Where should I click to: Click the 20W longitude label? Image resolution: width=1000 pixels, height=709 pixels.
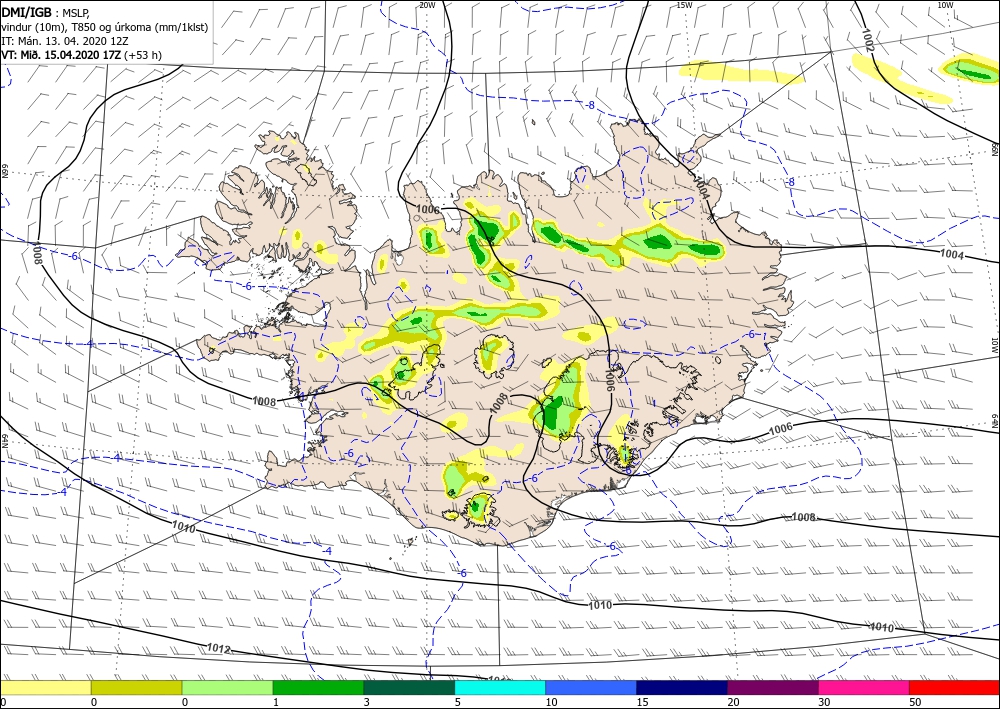coord(427,4)
